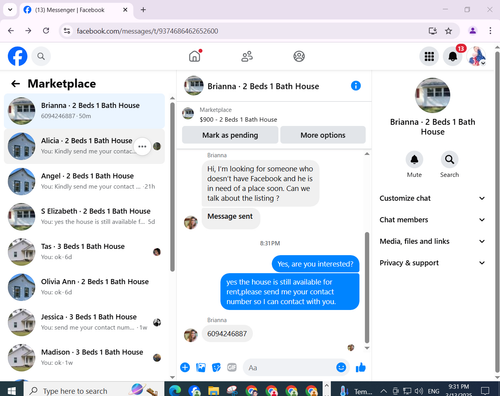
Task: Open the emoji picker smiley icon
Action: (x=341, y=367)
